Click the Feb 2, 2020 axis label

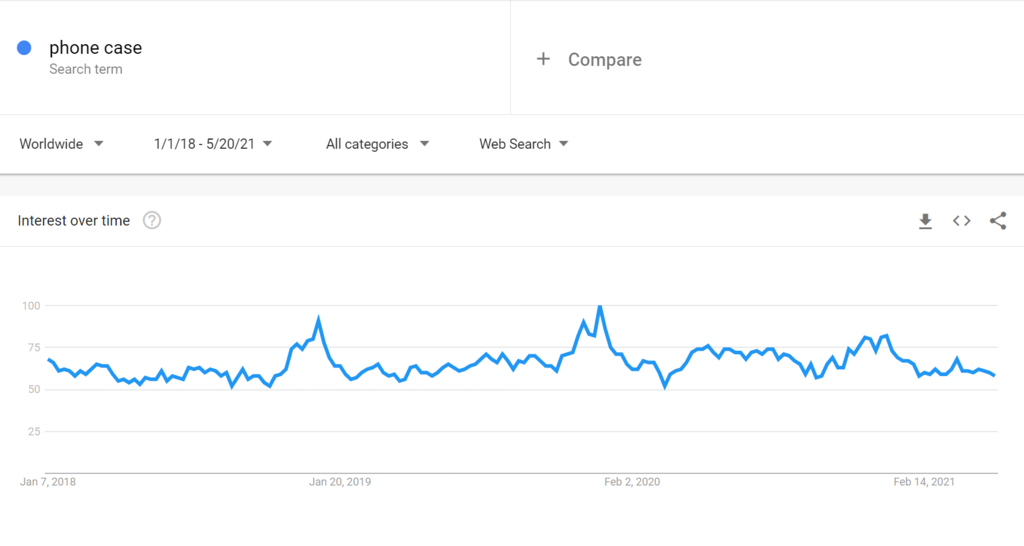coord(632,482)
